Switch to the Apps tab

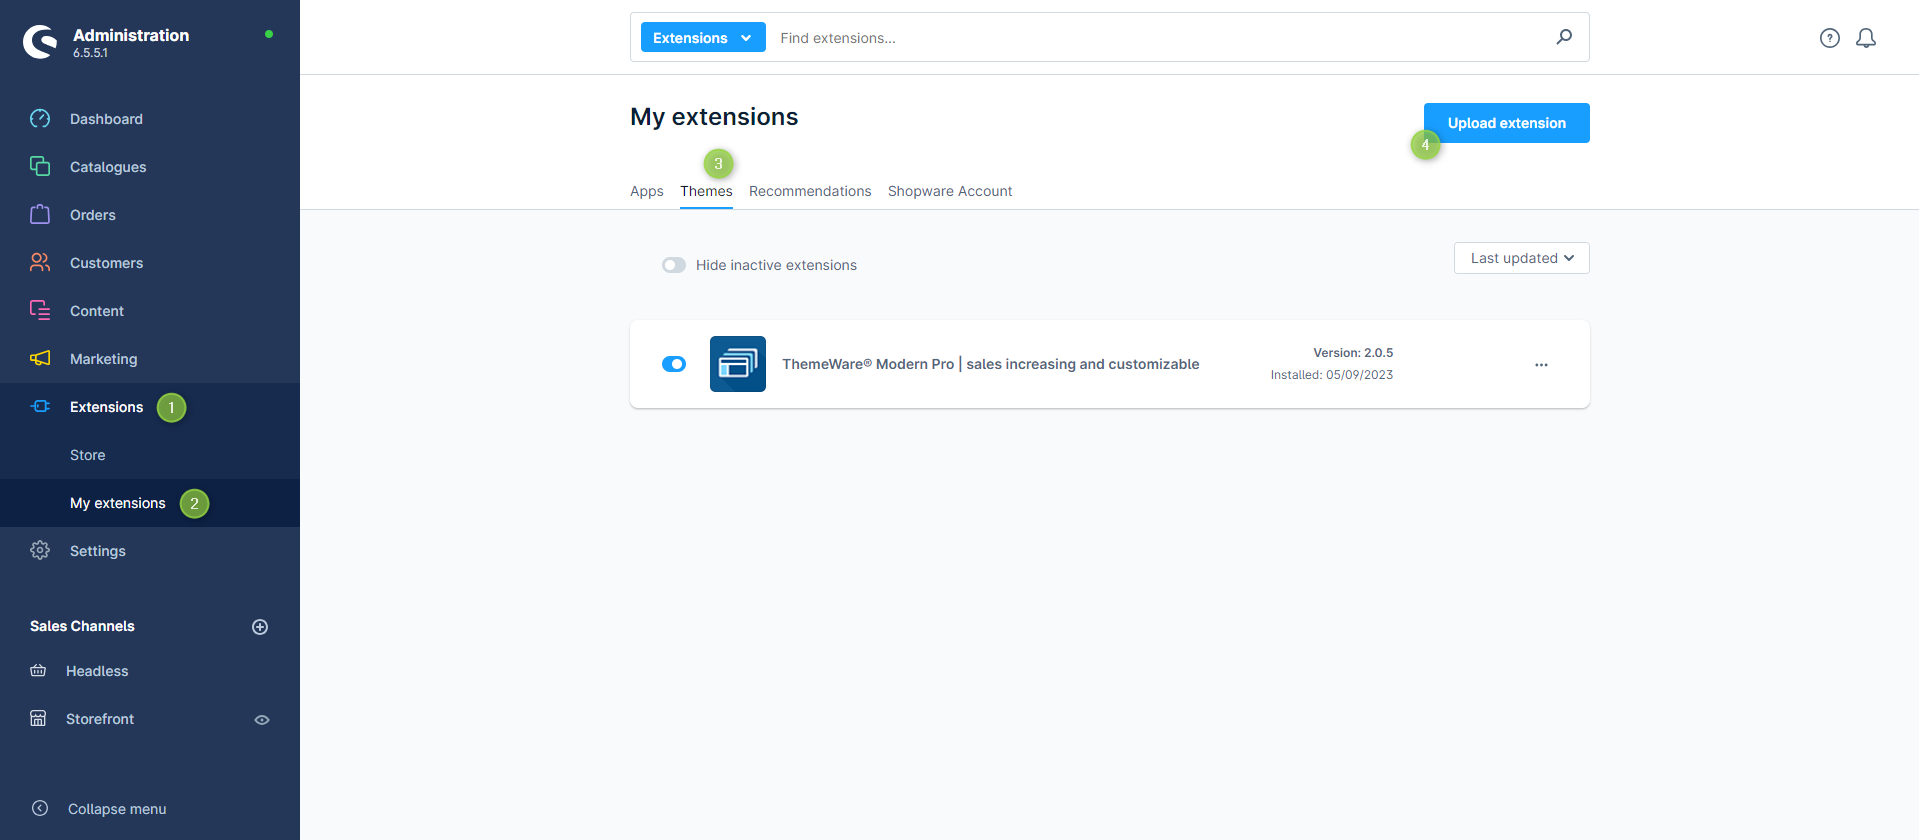(647, 191)
